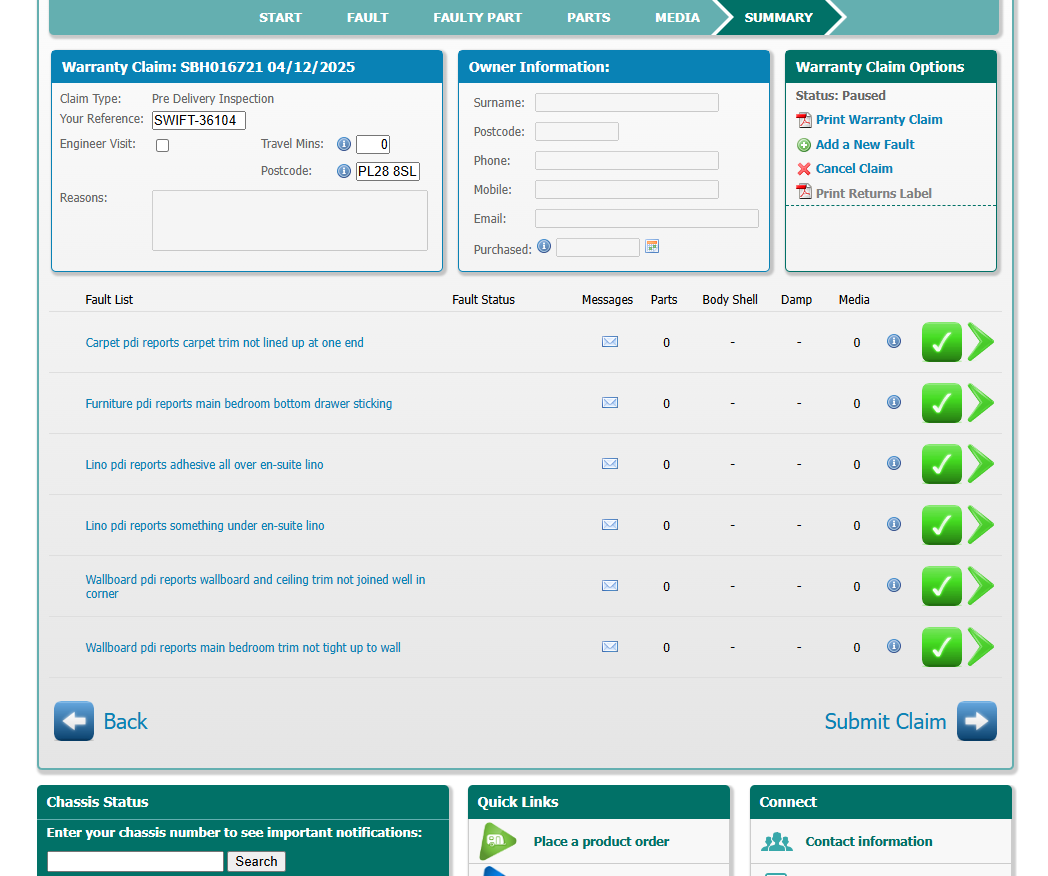1048x876 pixels.
Task: Click green checkmark for Furniture drawer fault
Action: click(941, 403)
